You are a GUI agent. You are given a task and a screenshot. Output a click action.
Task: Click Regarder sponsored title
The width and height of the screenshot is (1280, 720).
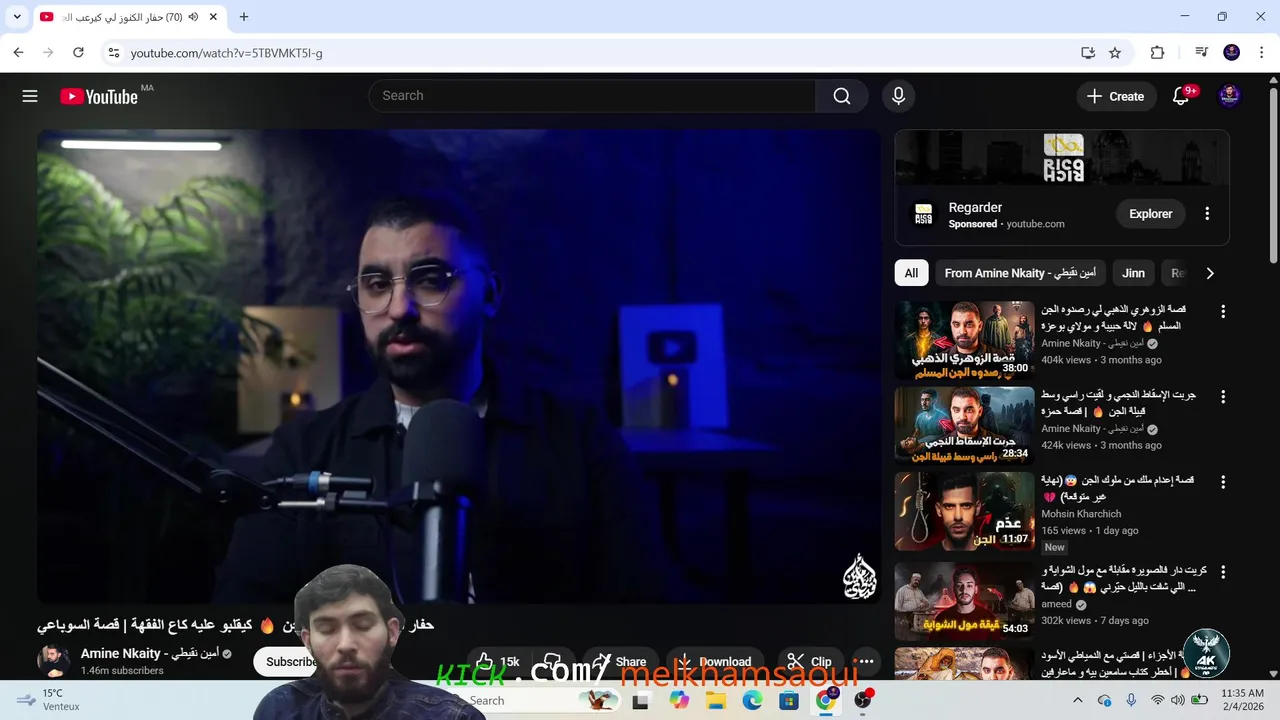click(x=975, y=208)
